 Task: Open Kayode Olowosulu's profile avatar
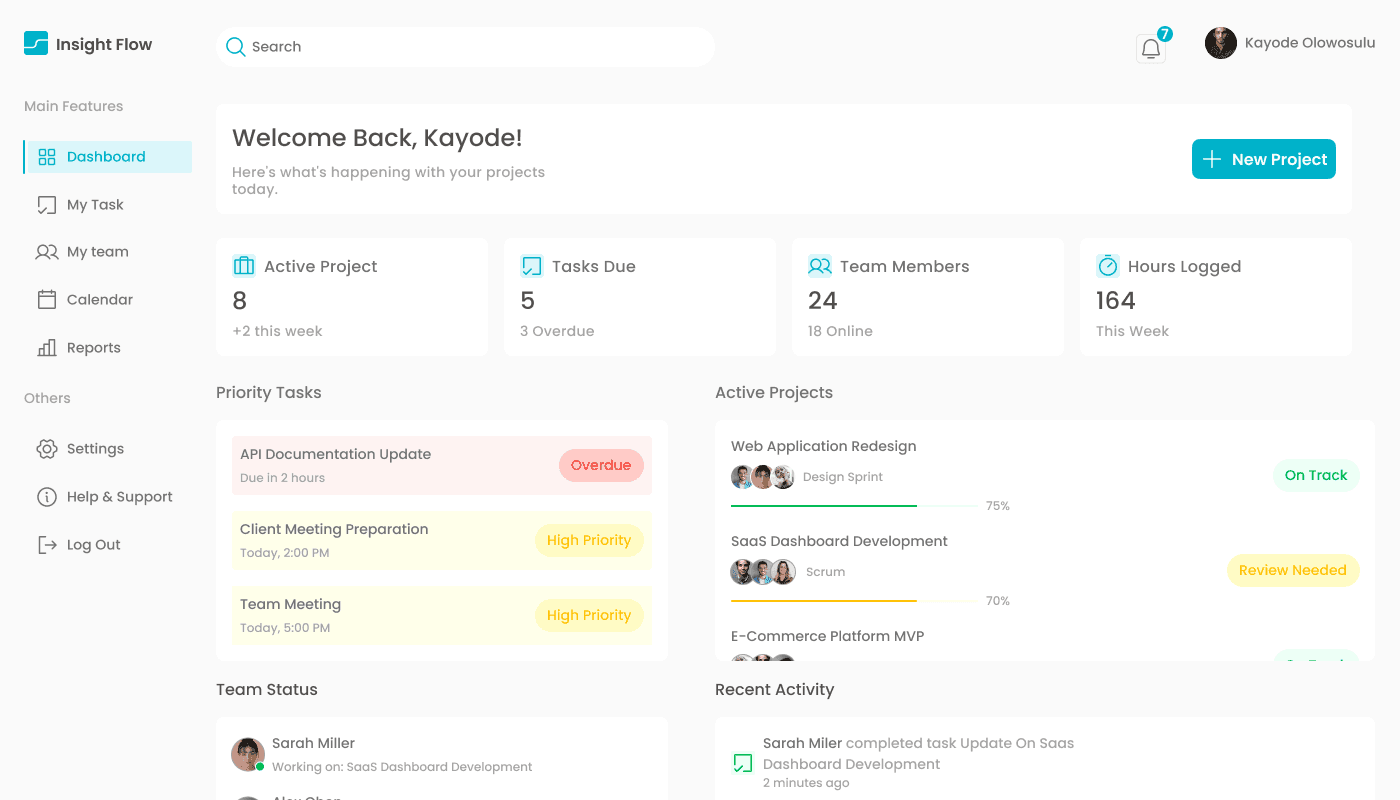1220,43
